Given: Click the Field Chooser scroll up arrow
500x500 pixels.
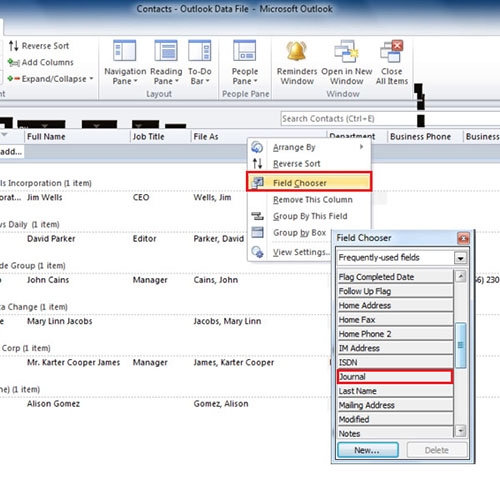Looking at the screenshot, I should 460,276.
